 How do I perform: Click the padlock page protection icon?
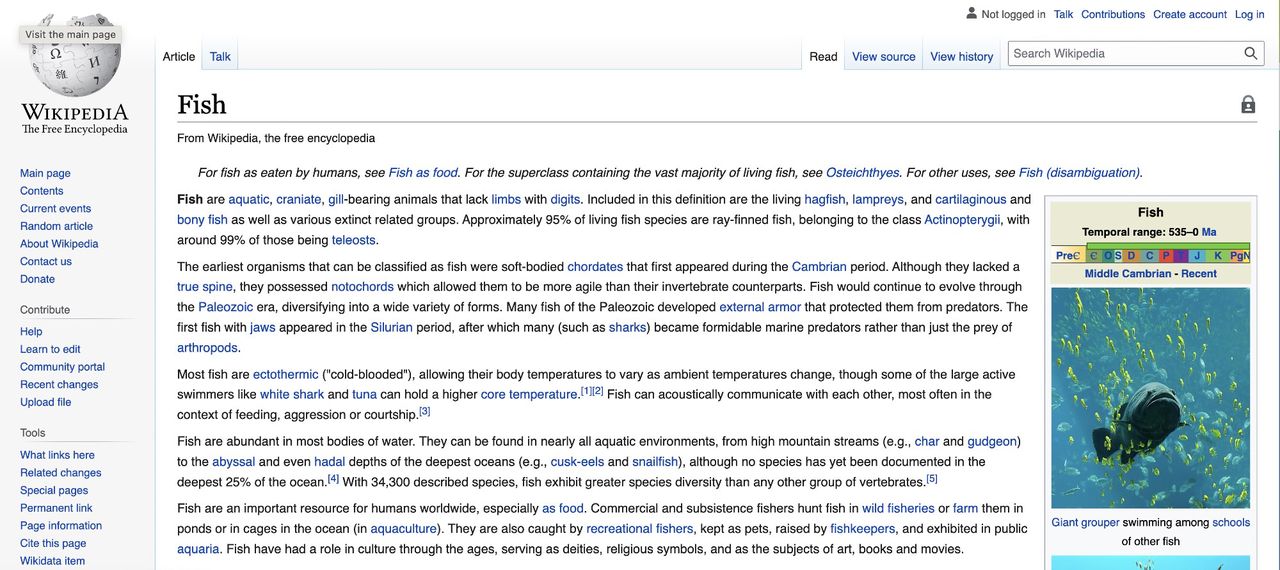coord(1248,105)
